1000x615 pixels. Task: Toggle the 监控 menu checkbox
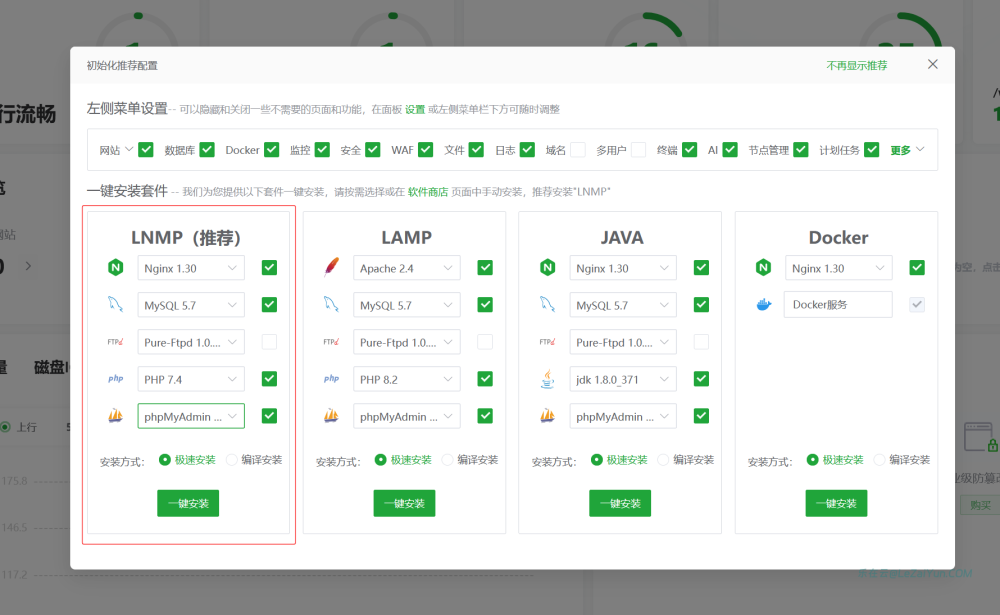pos(322,150)
